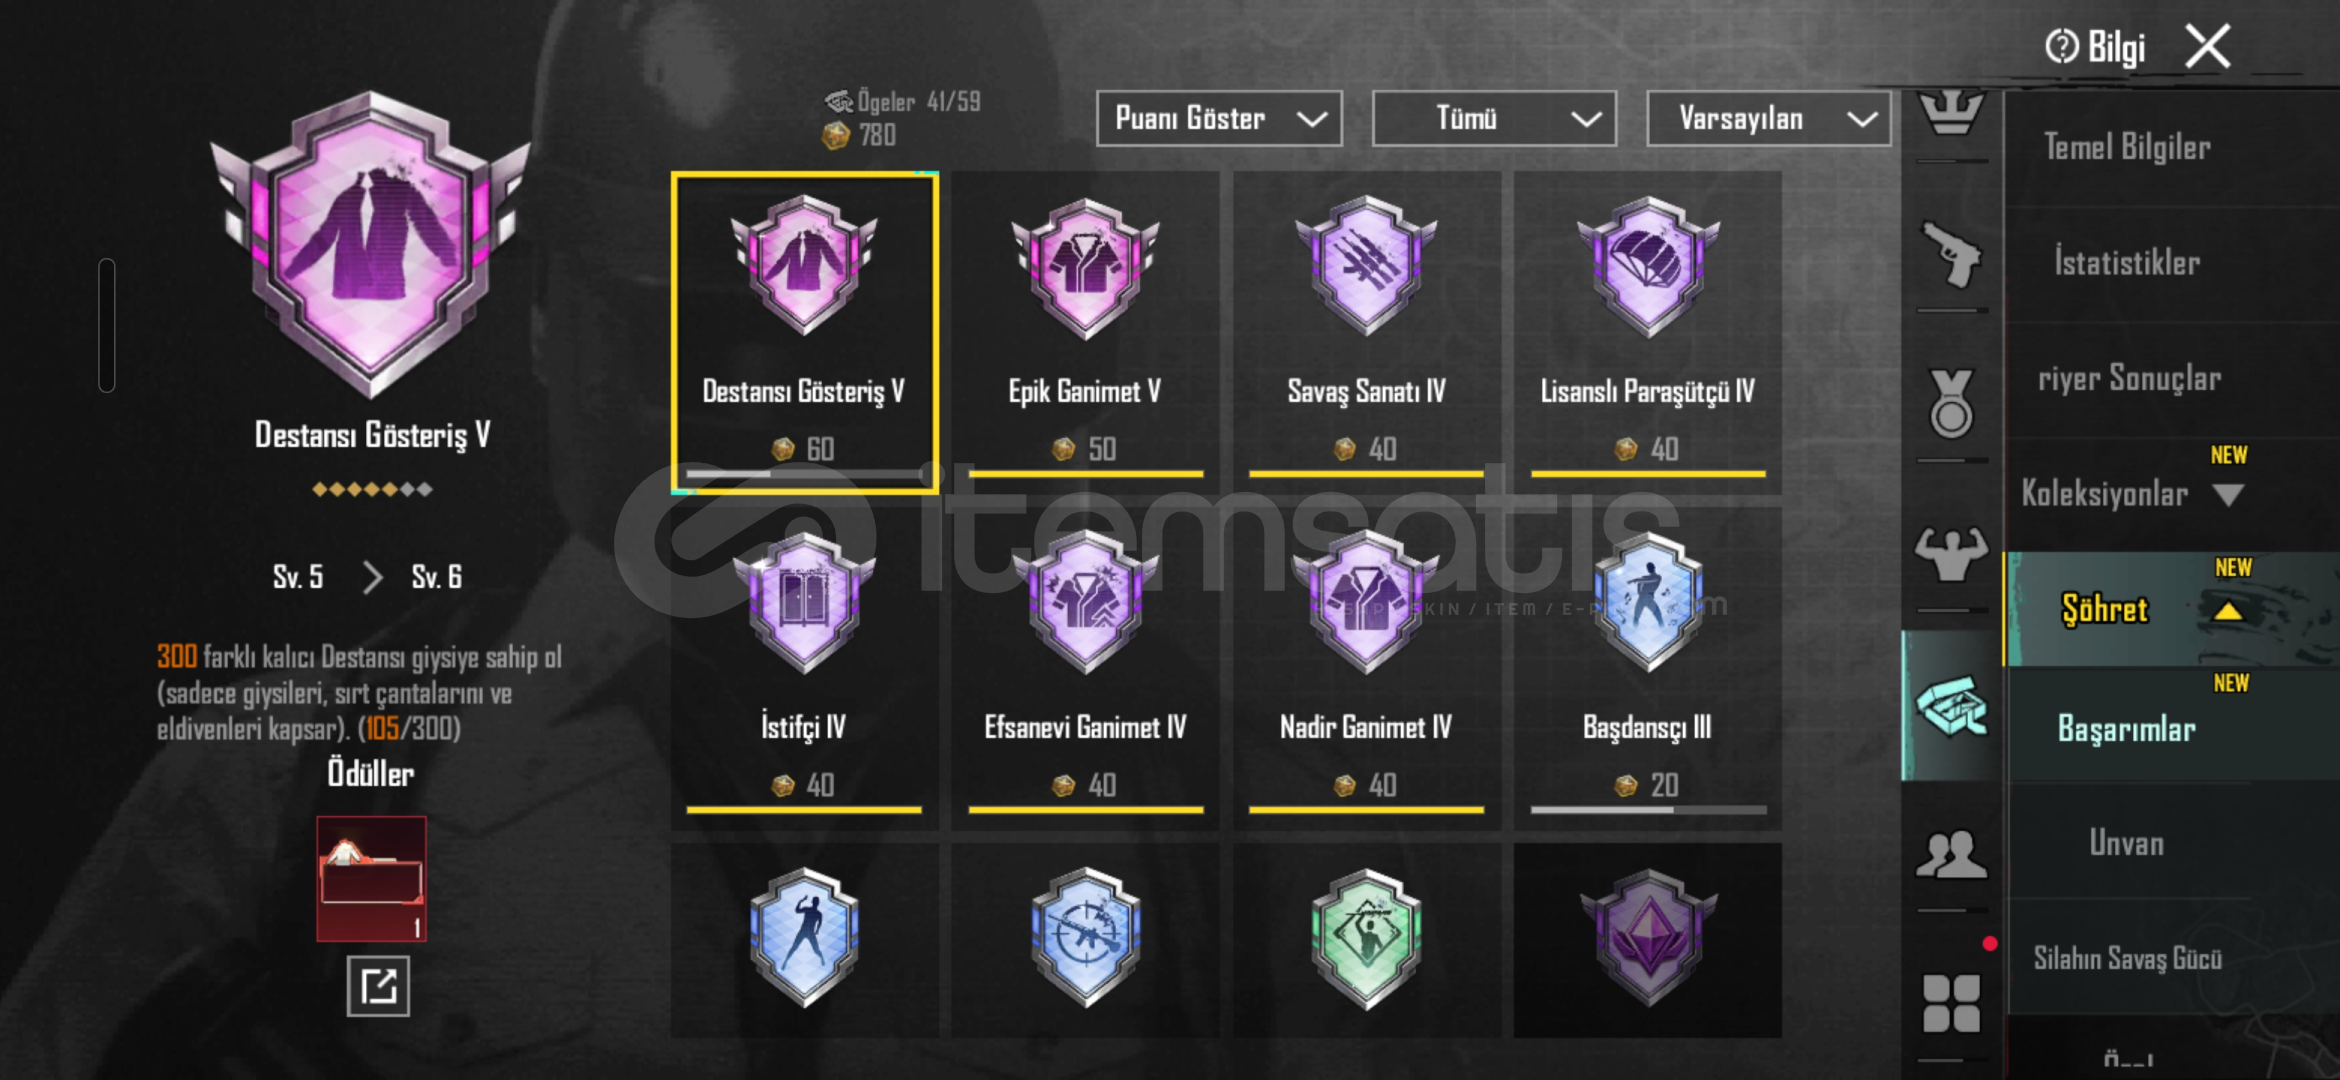
Task: Click the red reward crate under Ödüller
Action: 371,878
